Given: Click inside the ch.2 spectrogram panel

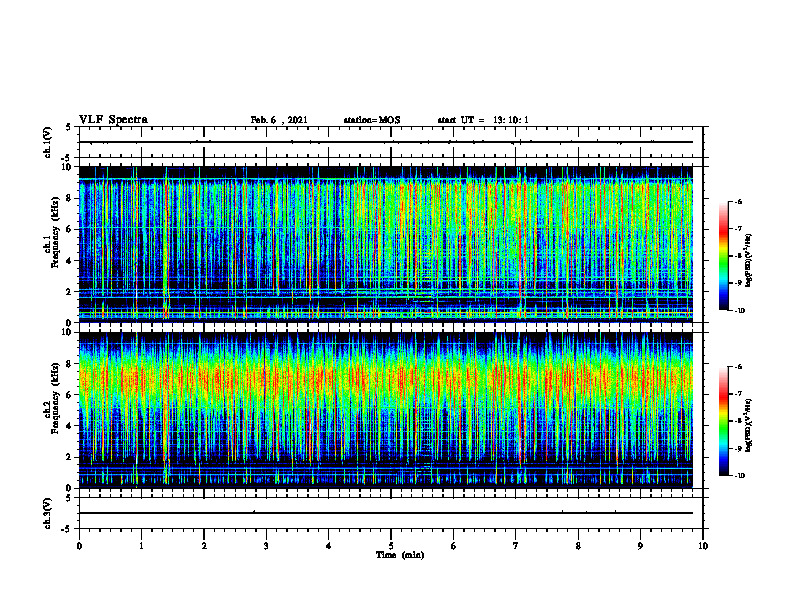Looking at the screenshot, I should pos(386,410).
